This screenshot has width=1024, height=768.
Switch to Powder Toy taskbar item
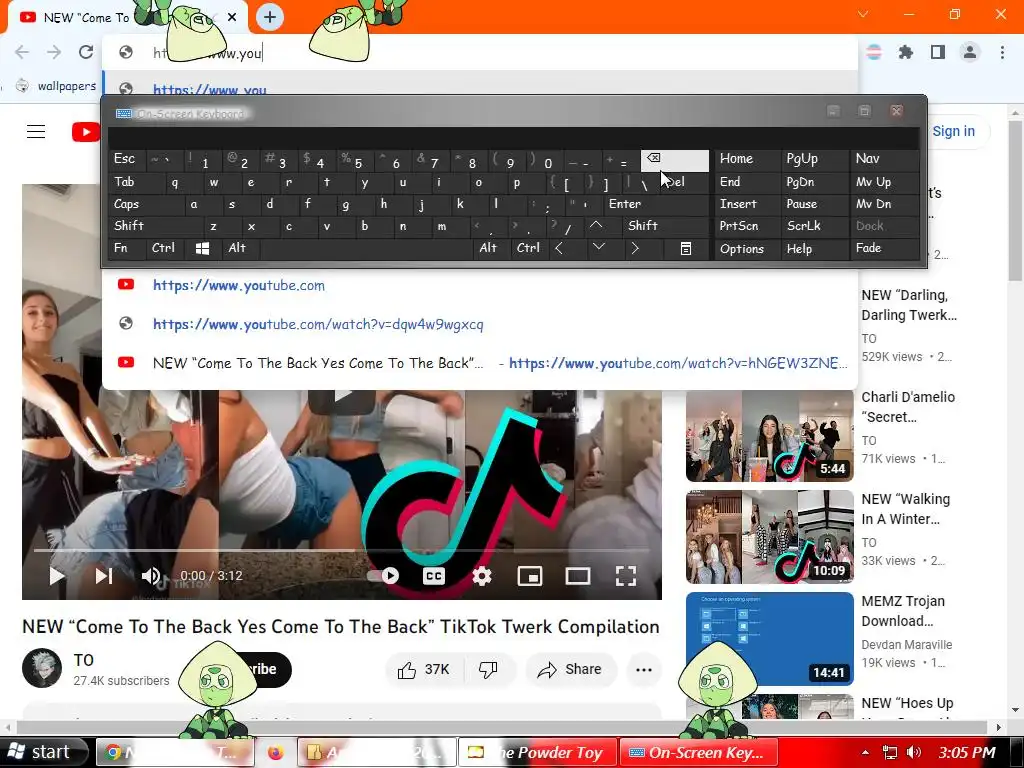pos(537,752)
